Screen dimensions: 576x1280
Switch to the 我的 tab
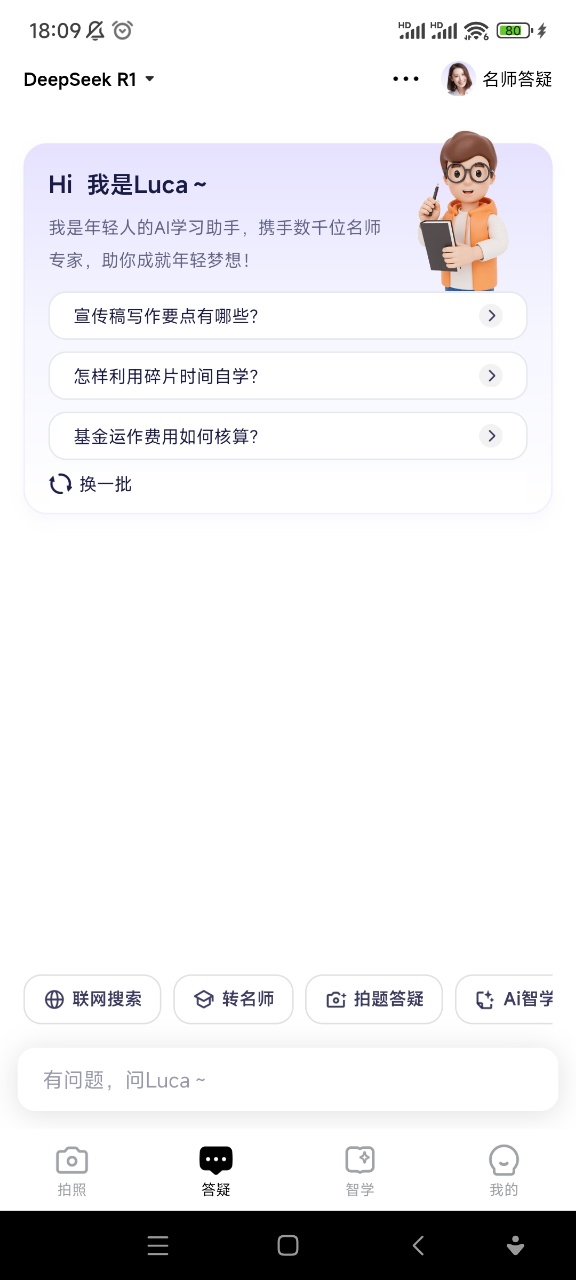click(504, 1171)
